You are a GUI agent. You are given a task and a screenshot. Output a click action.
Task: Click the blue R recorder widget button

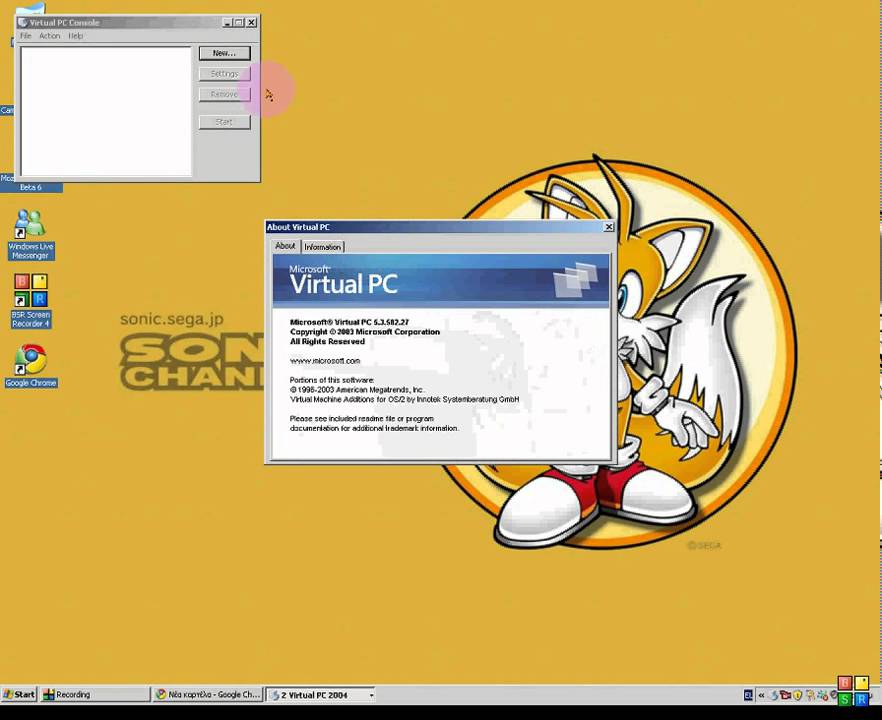(861, 699)
